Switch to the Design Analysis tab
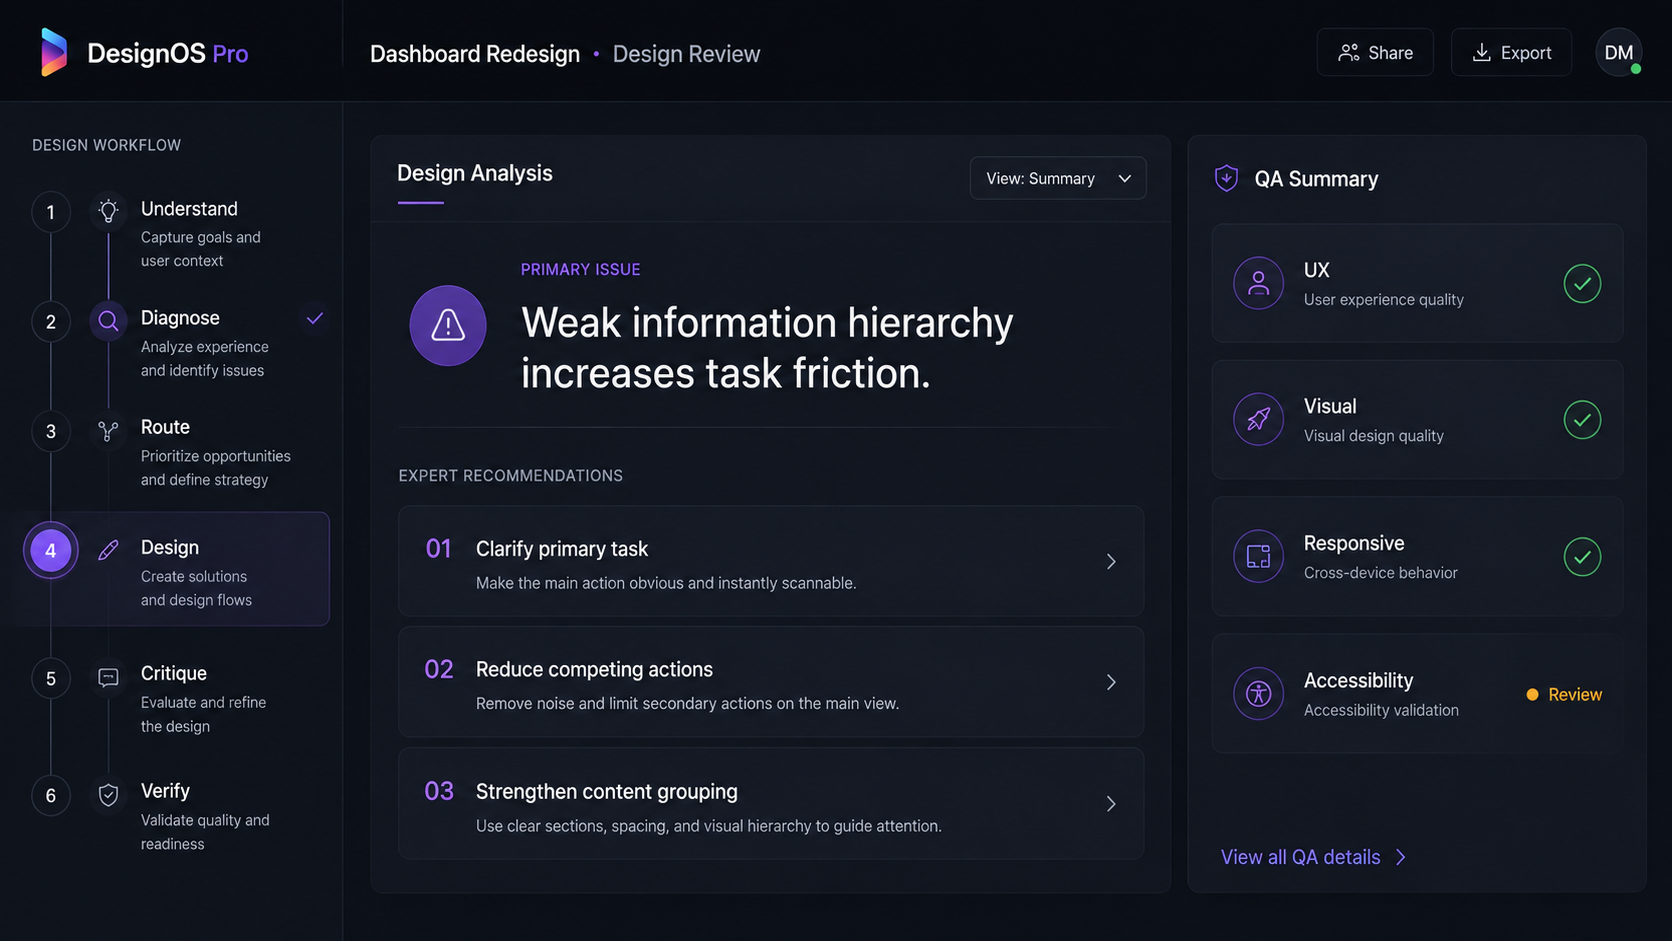This screenshot has height=941, width=1672. tap(475, 173)
